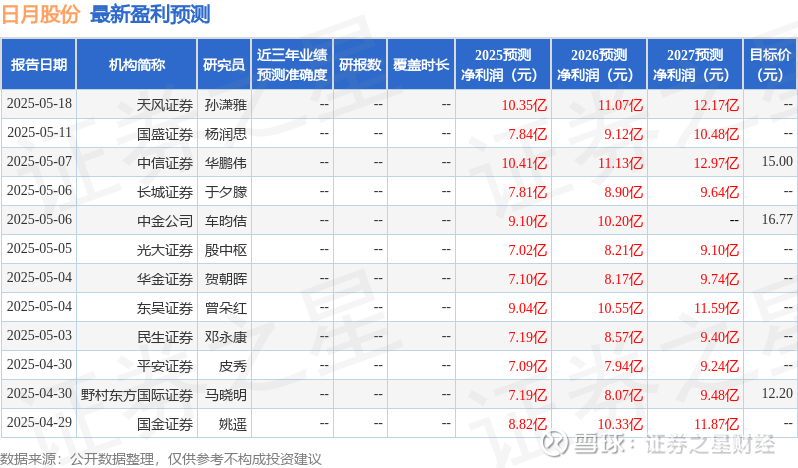Click the date 2025-04-29
The width and height of the screenshot is (798, 468).
point(39,423)
